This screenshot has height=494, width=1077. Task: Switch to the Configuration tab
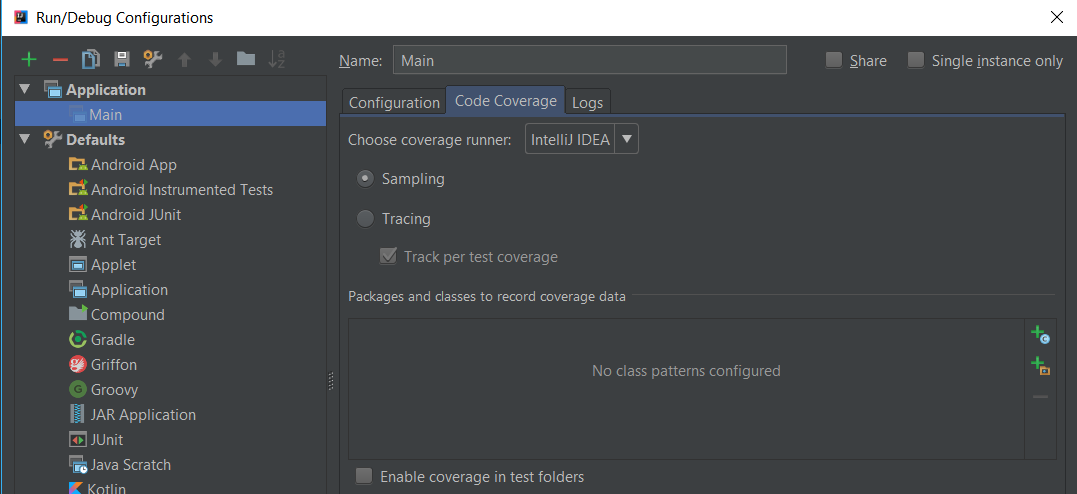[x=394, y=102]
